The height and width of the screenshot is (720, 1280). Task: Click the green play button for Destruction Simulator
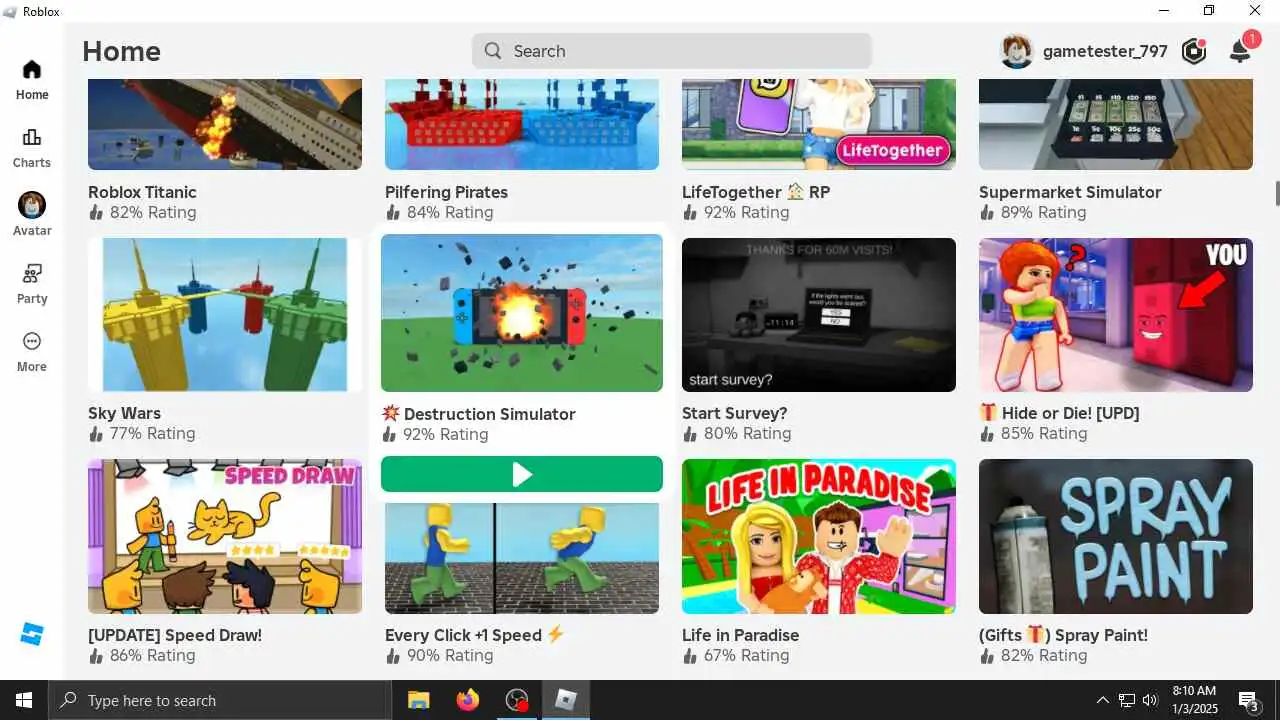522,474
